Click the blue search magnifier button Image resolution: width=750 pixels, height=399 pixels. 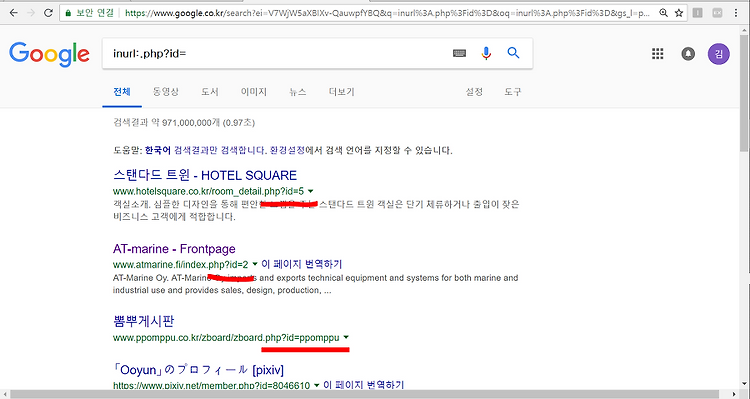[513, 53]
